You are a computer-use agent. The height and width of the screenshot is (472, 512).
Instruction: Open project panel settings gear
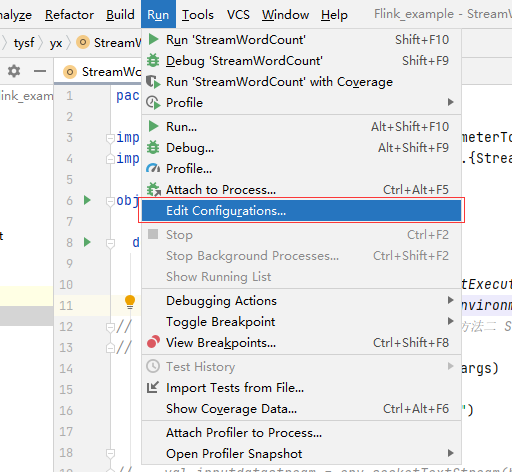pos(14,71)
